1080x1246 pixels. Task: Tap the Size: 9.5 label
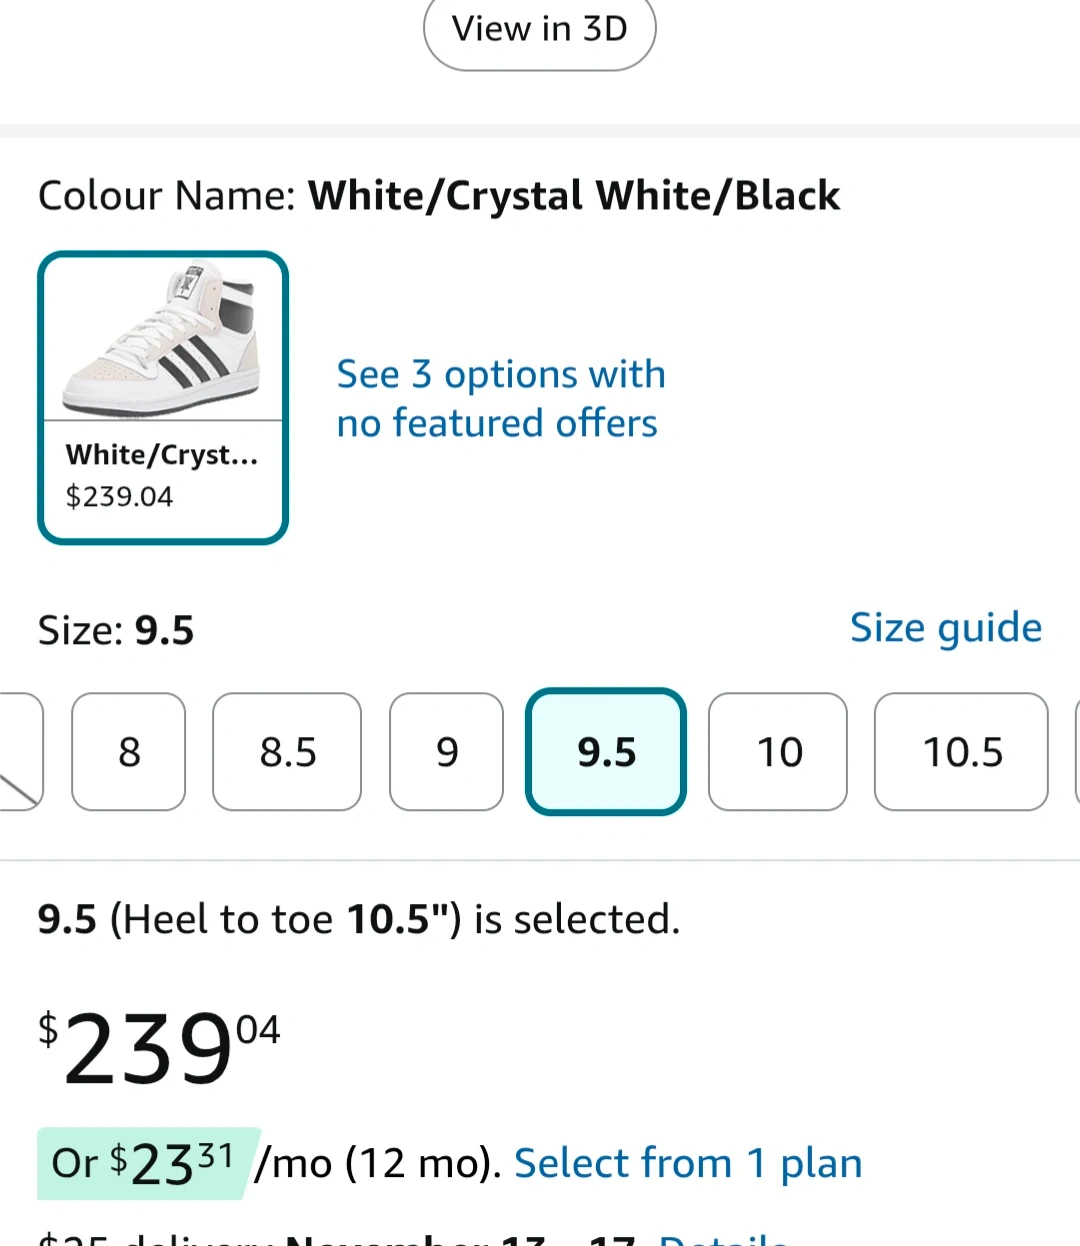coord(116,631)
